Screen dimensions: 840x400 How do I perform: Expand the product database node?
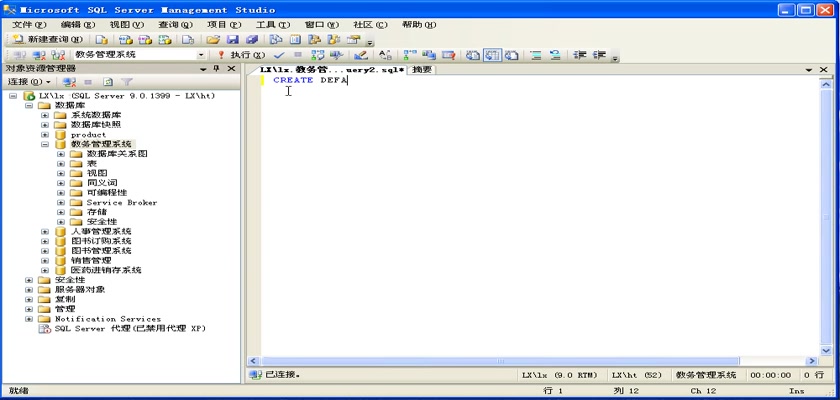[x=44, y=135]
